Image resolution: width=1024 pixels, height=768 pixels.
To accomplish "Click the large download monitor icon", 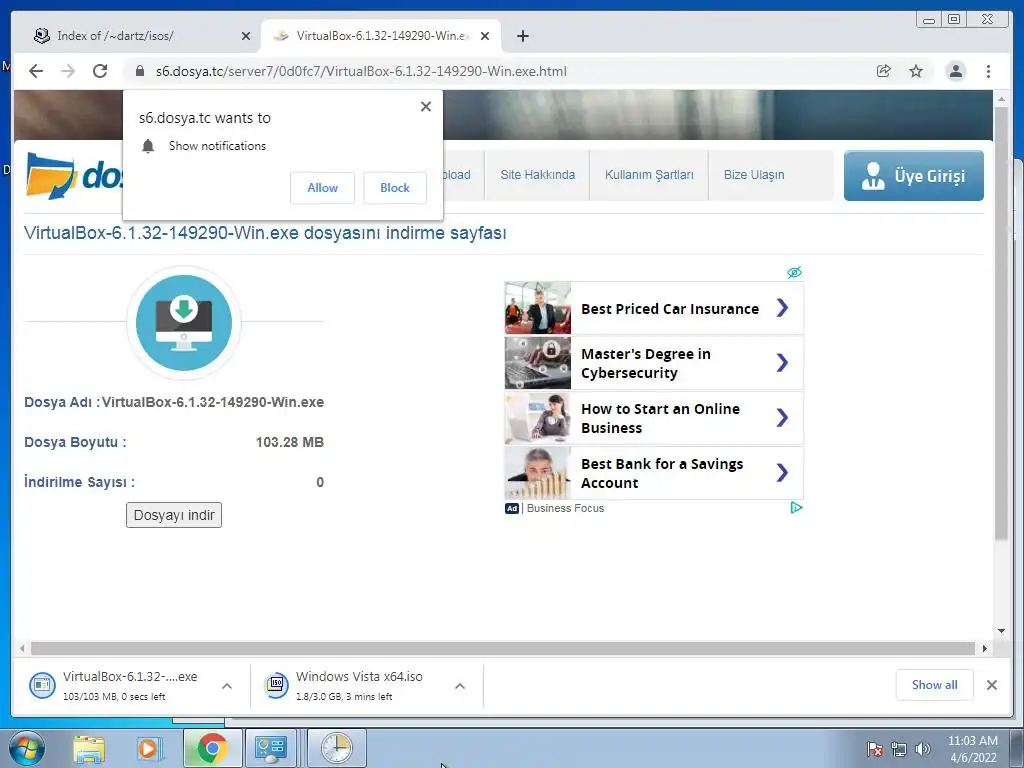I will tap(184, 323).
